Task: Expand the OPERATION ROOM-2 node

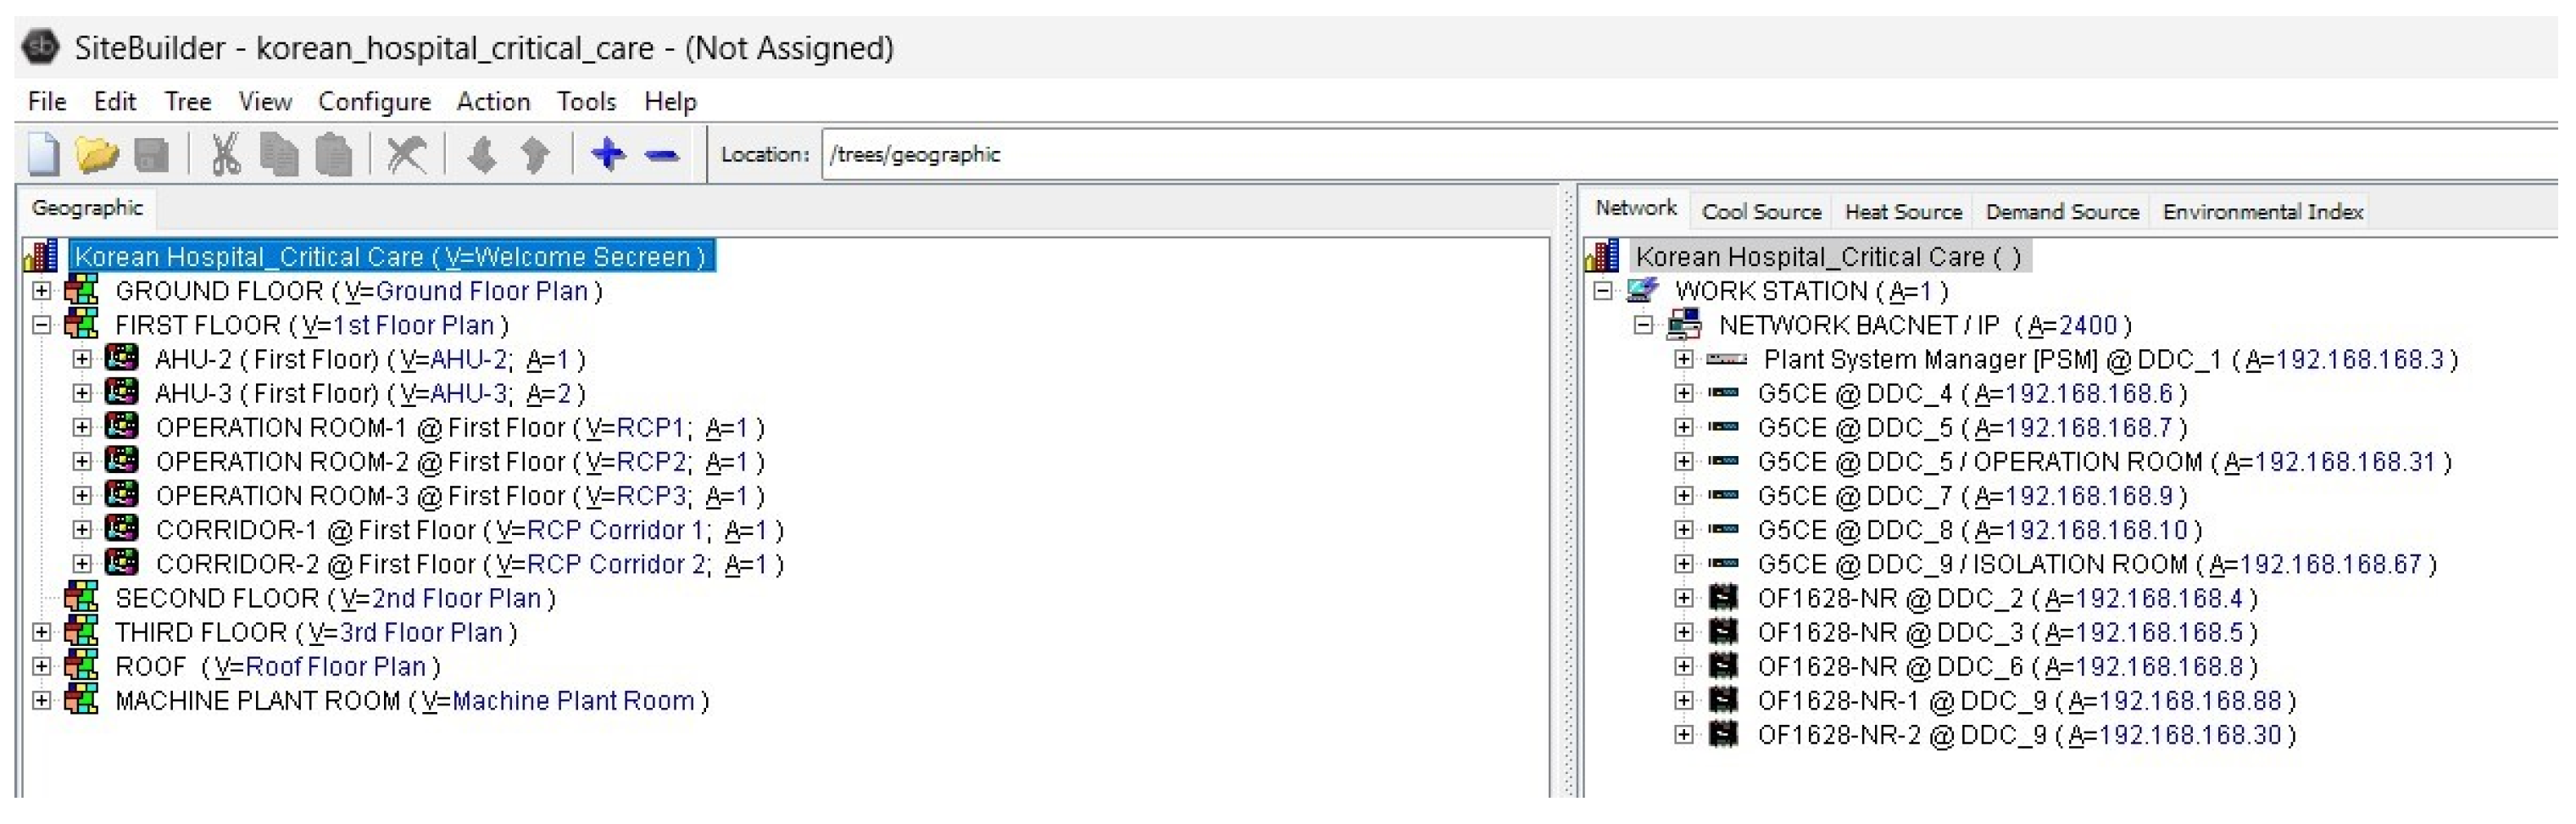Action: tap(82, 461)
